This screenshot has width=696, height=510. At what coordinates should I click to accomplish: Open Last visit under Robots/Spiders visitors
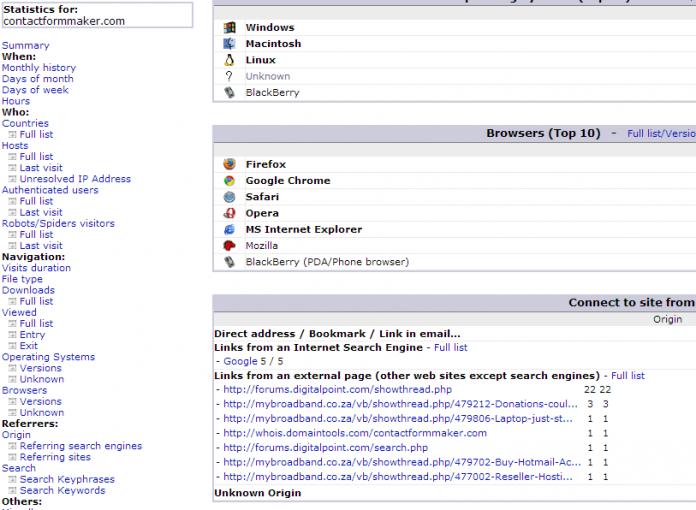[41, 245]
